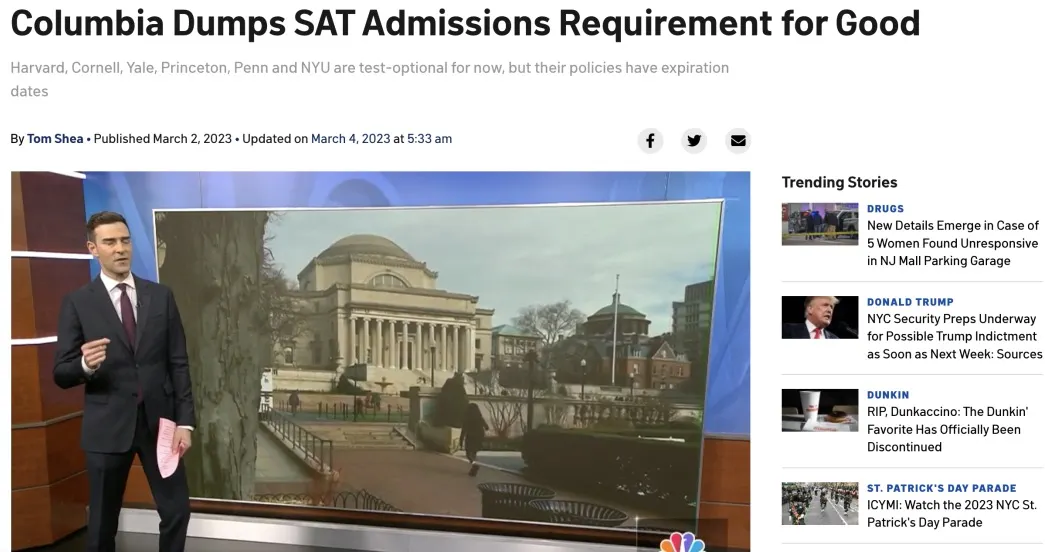Open the DRUGS category label

885,209
